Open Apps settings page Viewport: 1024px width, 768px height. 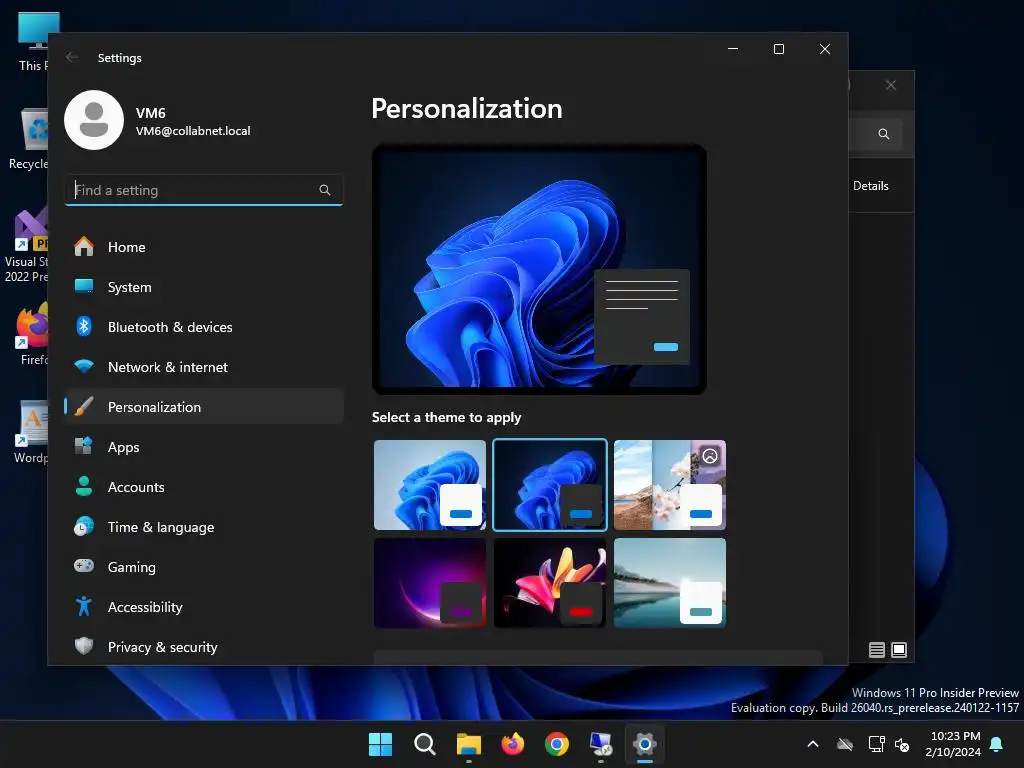[x=204, y=447]
